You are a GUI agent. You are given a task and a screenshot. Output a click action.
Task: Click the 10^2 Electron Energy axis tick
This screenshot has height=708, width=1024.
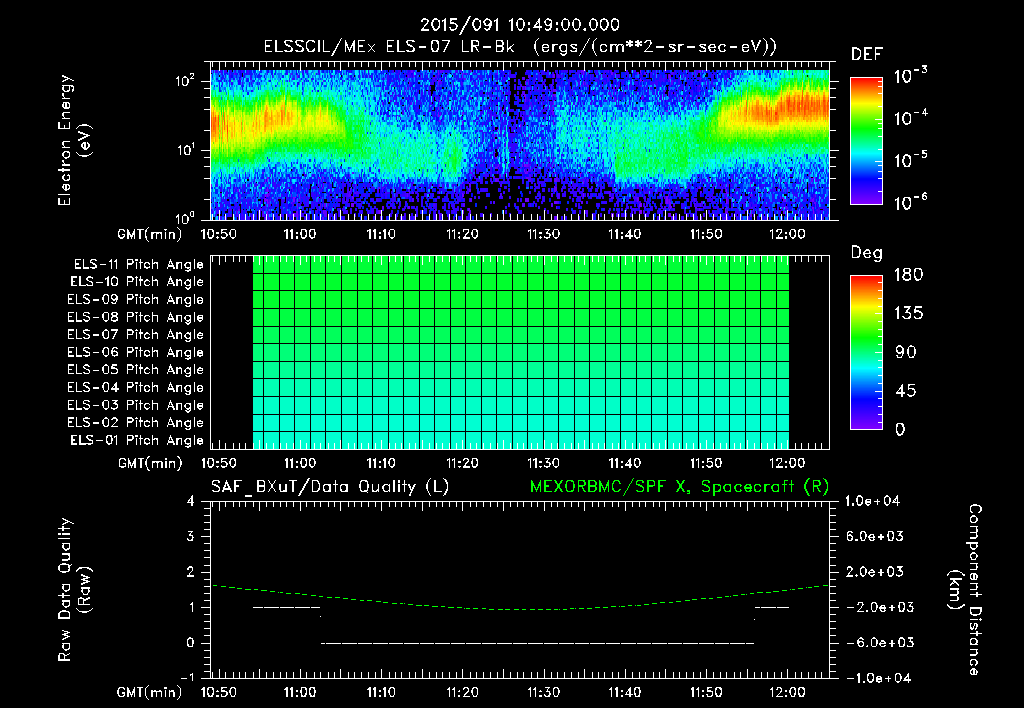(185, 82)
